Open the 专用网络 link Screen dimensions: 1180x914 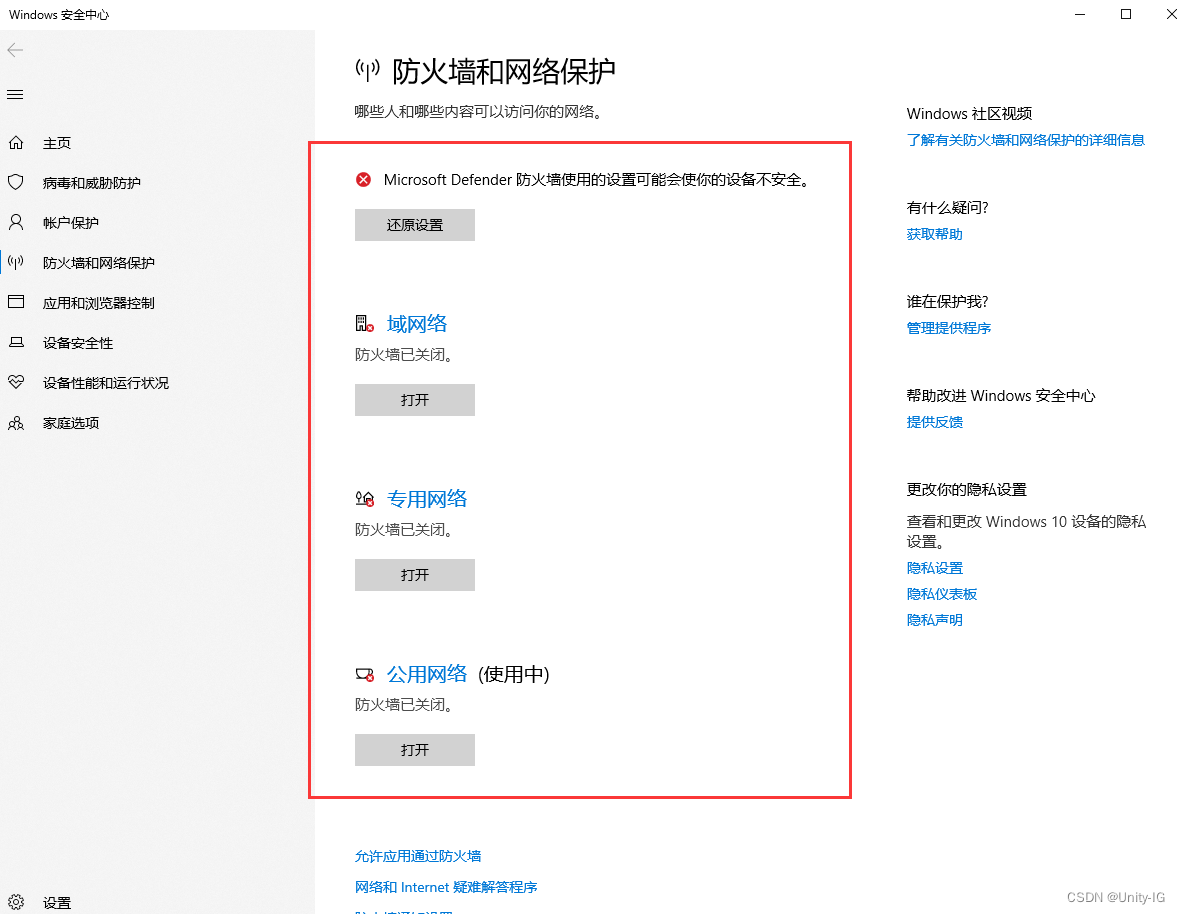pos(427,499)
